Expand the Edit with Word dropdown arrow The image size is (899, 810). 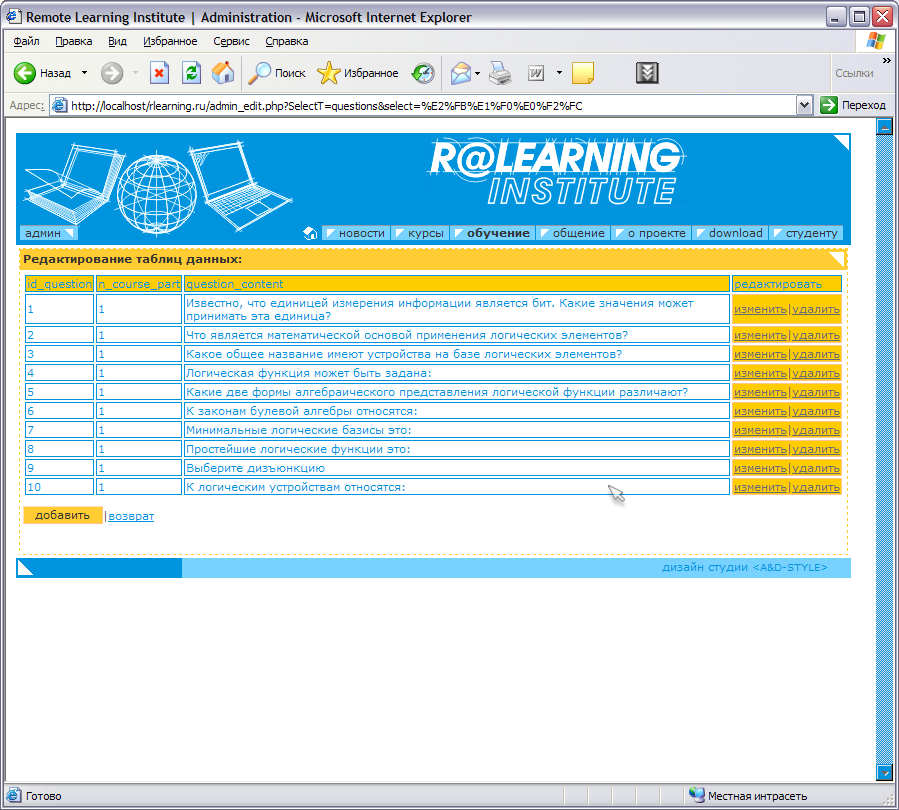click(559, 73)
